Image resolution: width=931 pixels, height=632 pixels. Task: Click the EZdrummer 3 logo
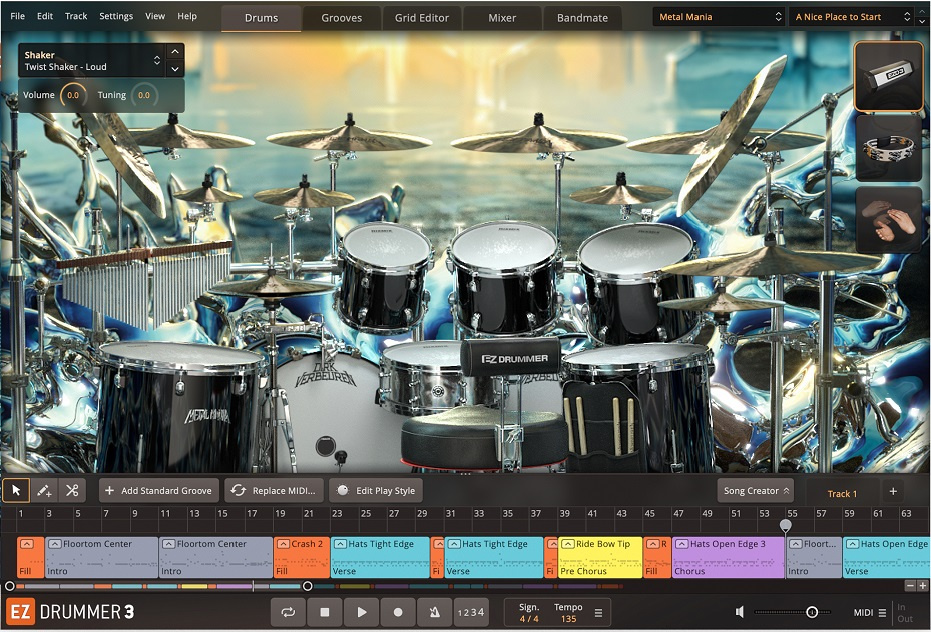point(70,612)
